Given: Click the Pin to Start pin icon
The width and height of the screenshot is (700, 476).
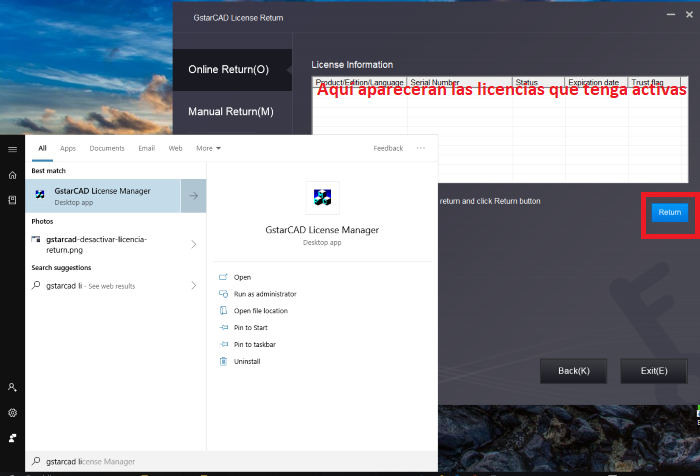Looking at the screenshot, I should coord(223,327).
